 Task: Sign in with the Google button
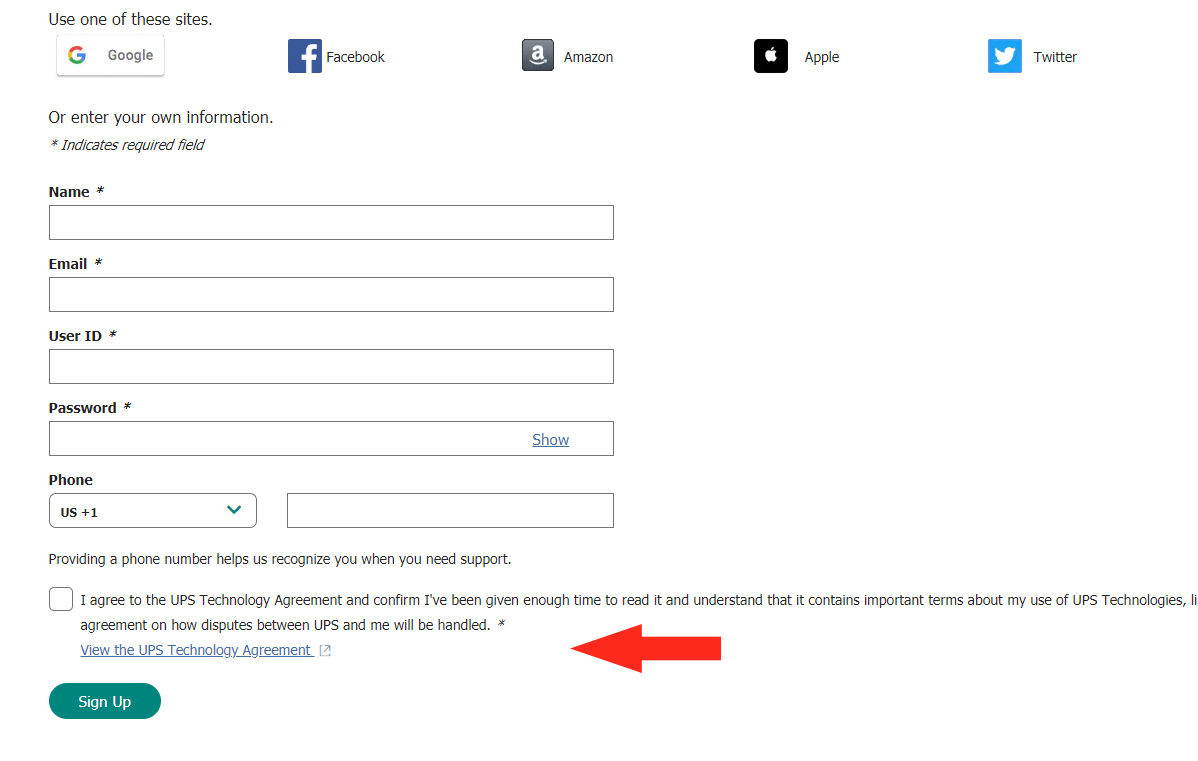point(110,55)
